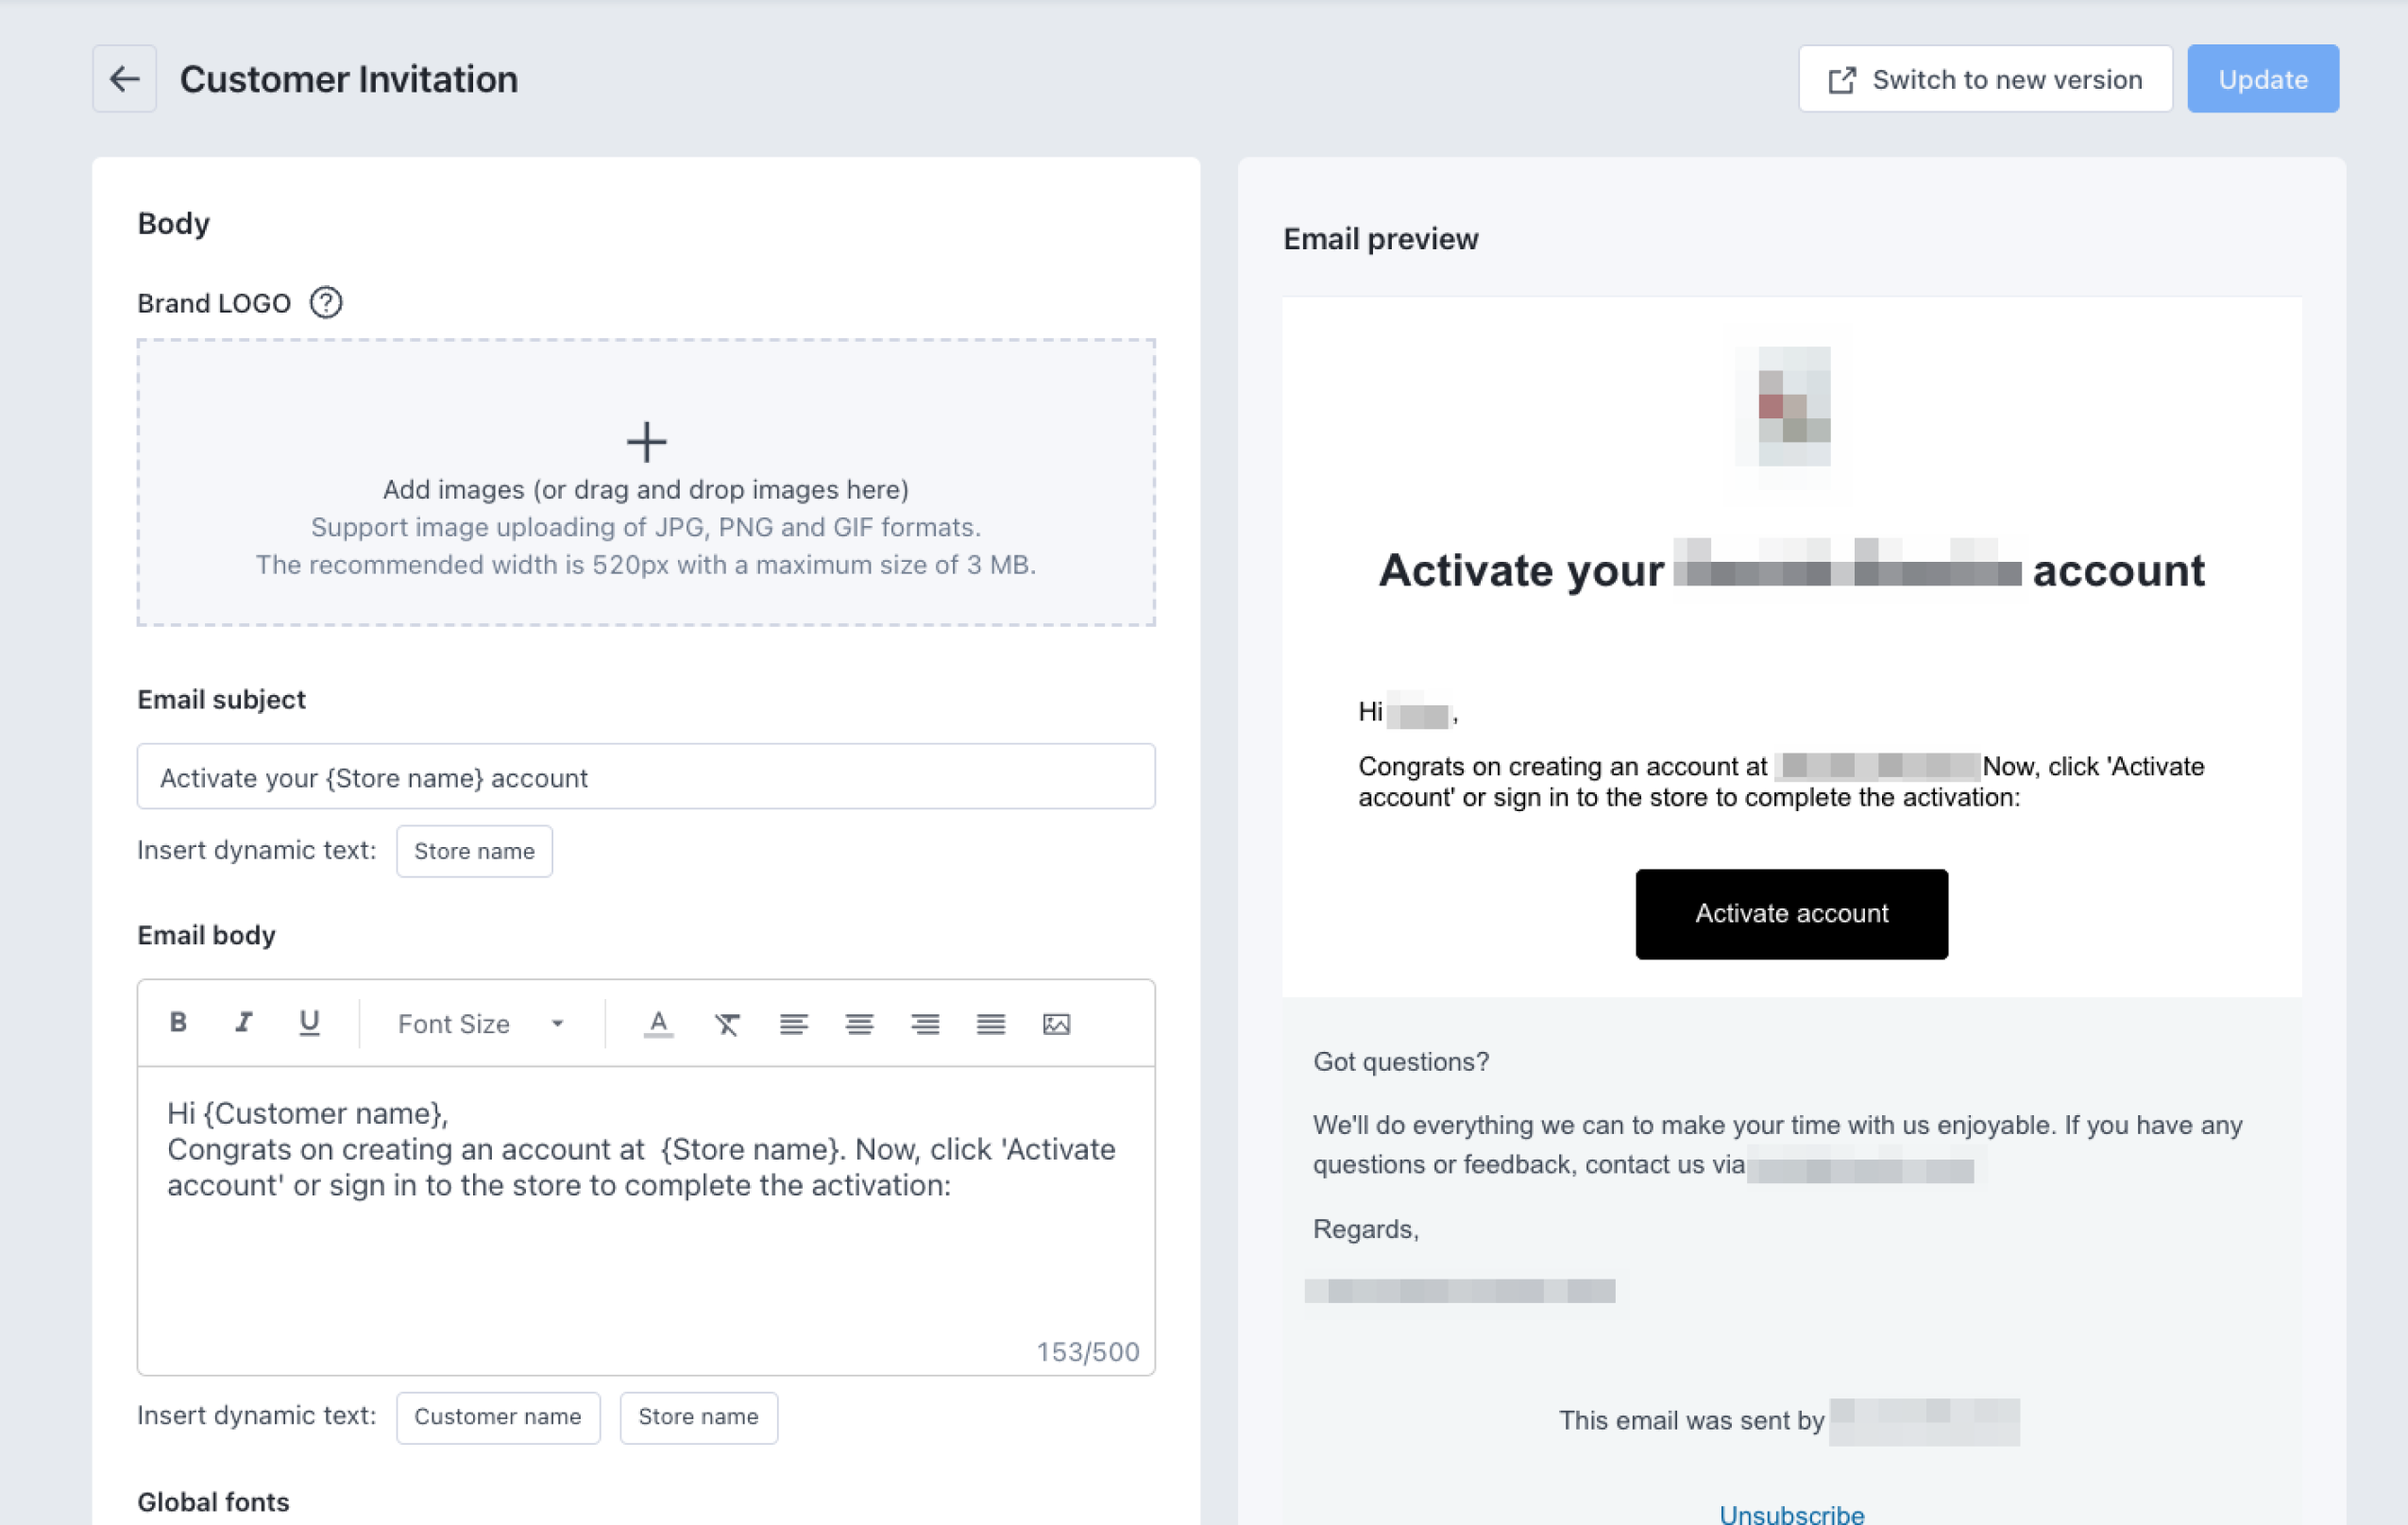Click the Email subject input field
Image resolution: width=2408 pixels, height=1525 pixels.
click(x=646, y=777)
